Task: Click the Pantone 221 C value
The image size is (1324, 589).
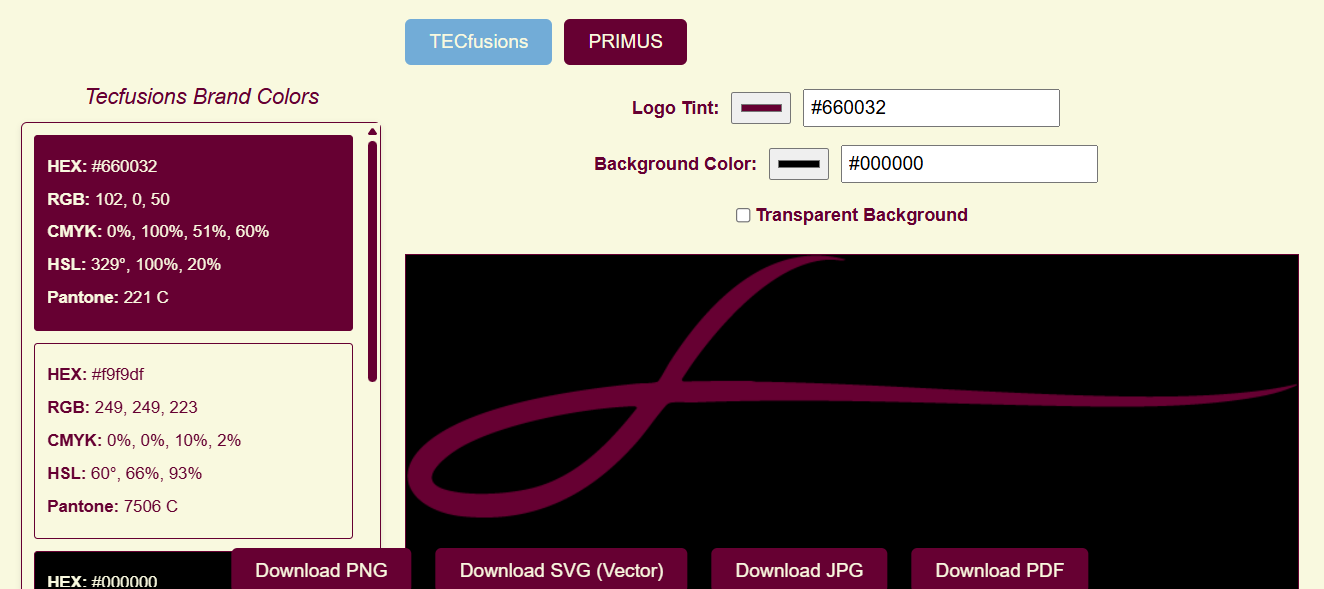Action: tap(146, 297)
